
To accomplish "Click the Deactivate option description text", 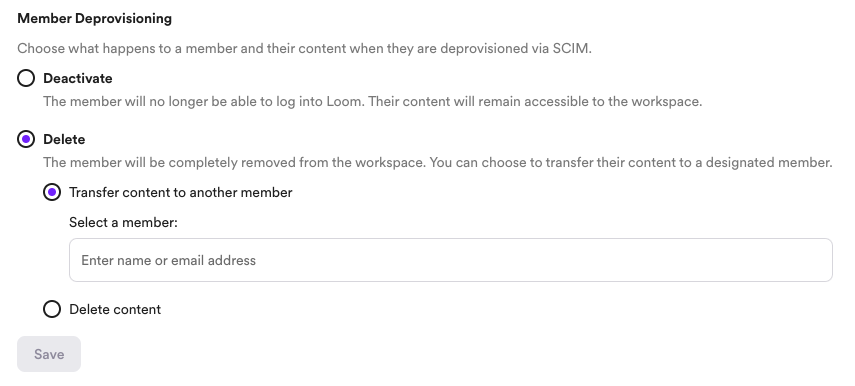I will (372, 102).
